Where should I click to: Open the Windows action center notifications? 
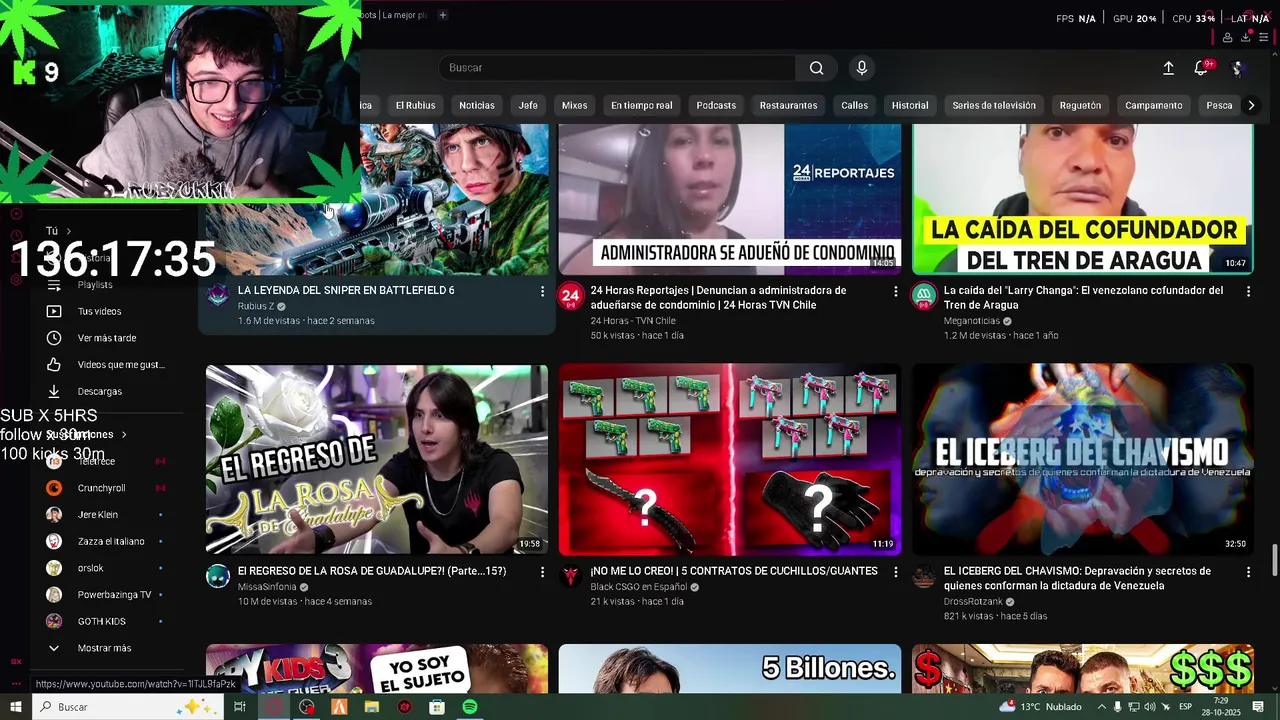[x=1259, y=707]
